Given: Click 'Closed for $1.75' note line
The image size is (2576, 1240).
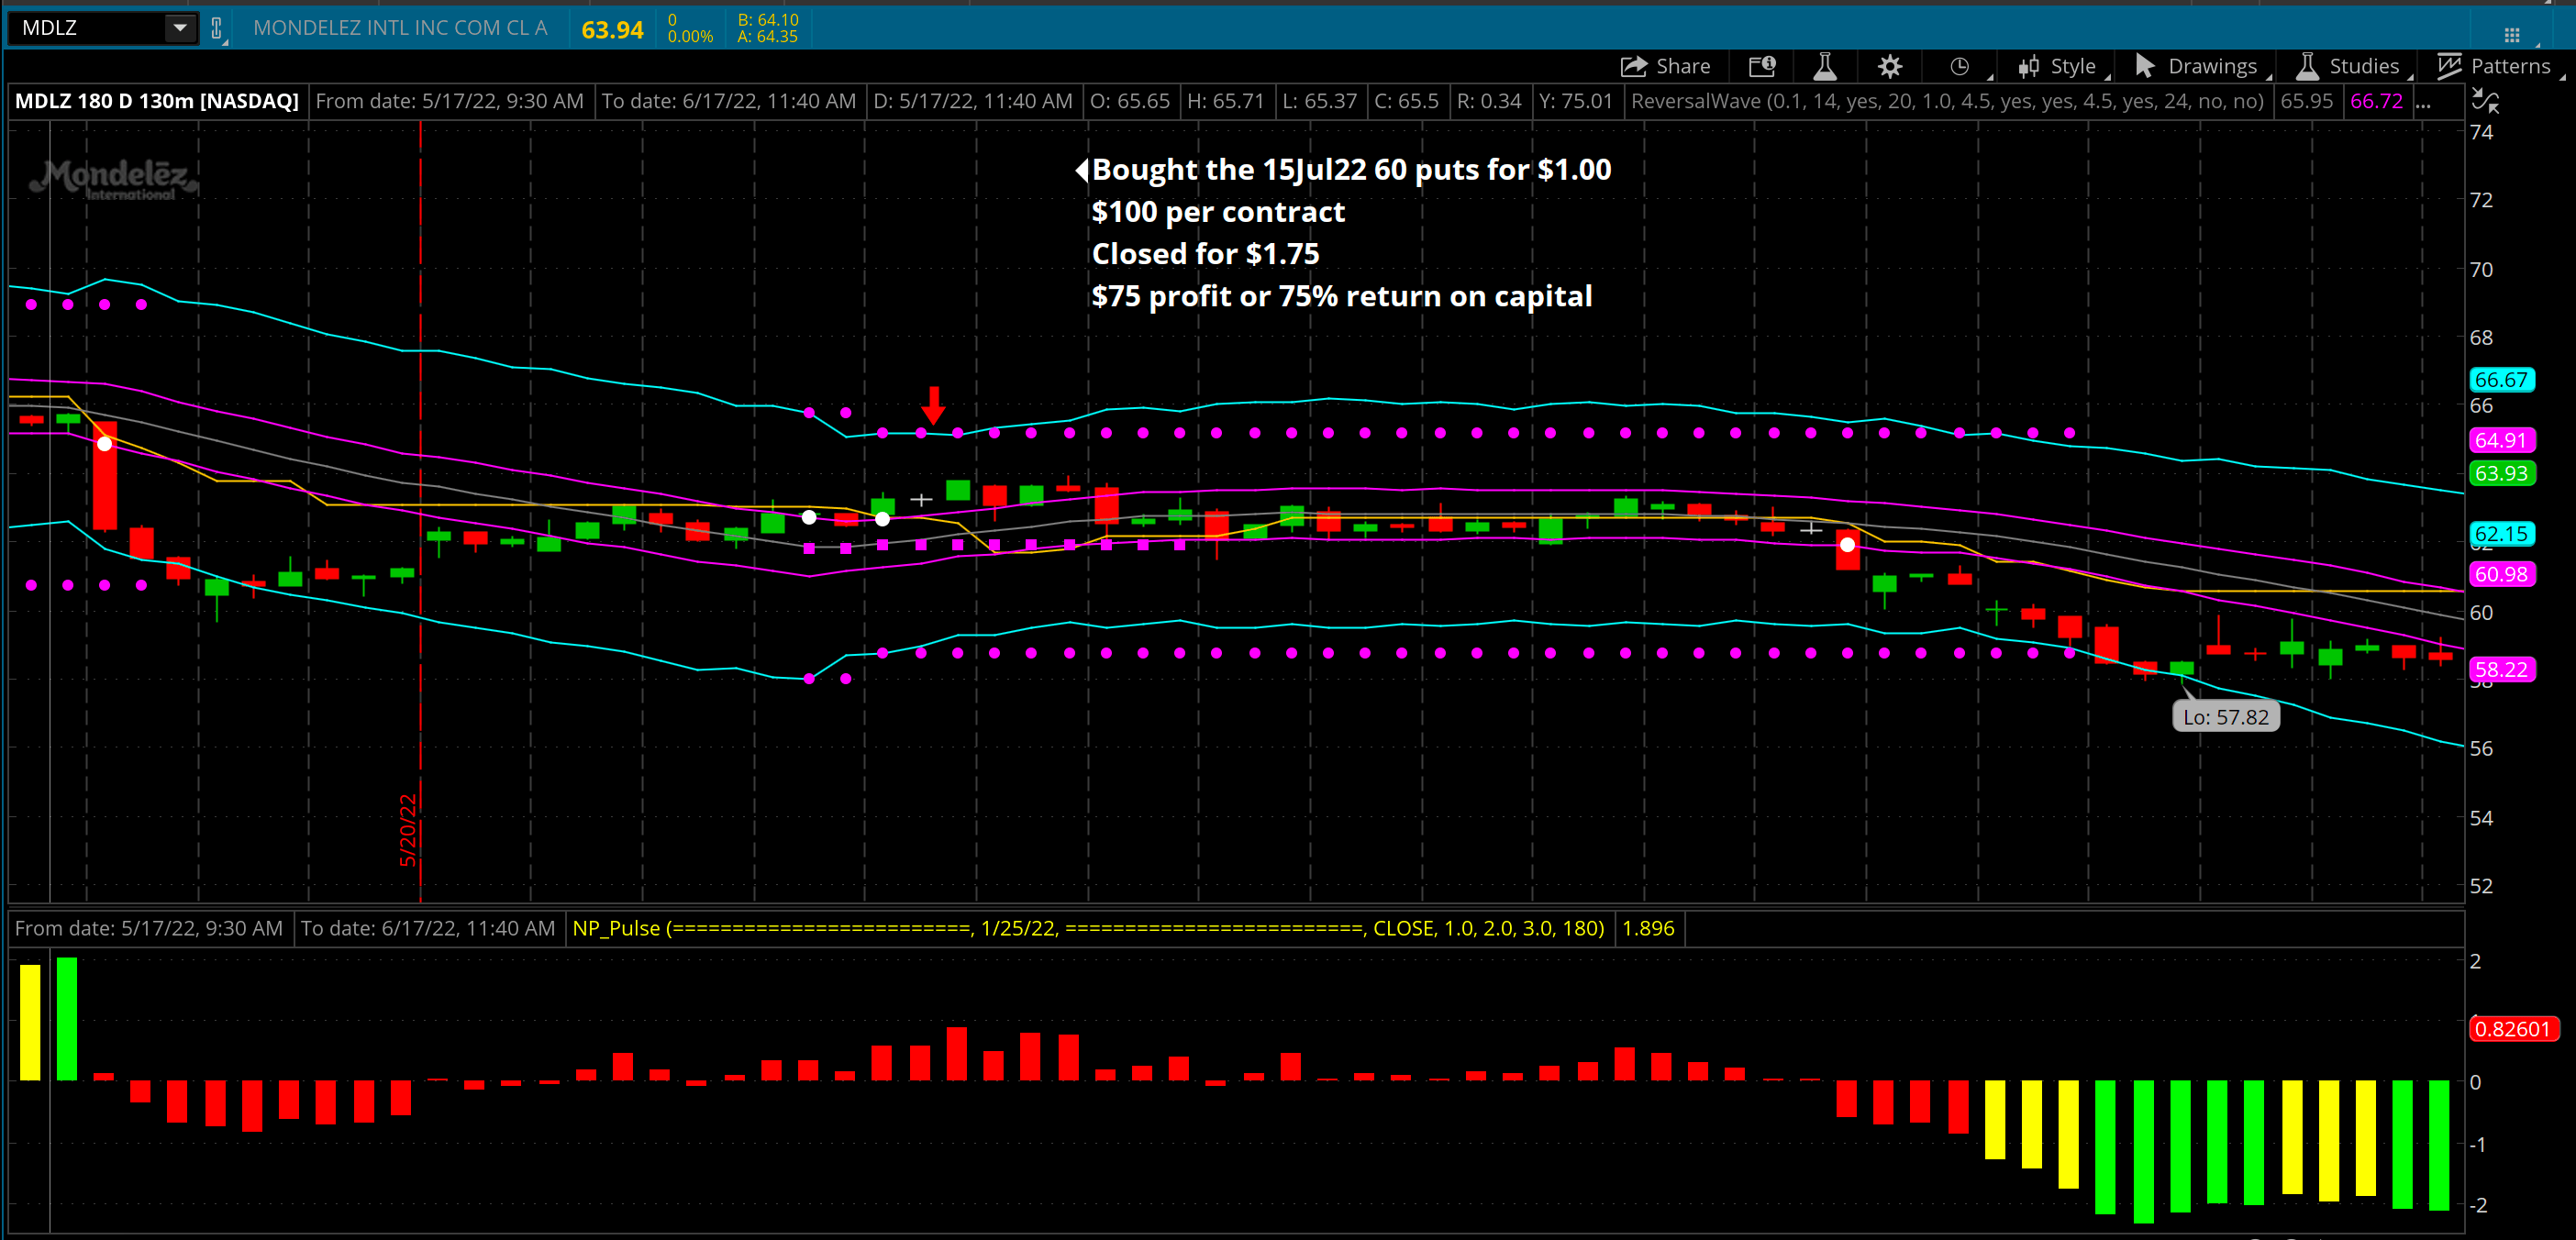Looking at the screenshot, I should [x=1205, y=254].
